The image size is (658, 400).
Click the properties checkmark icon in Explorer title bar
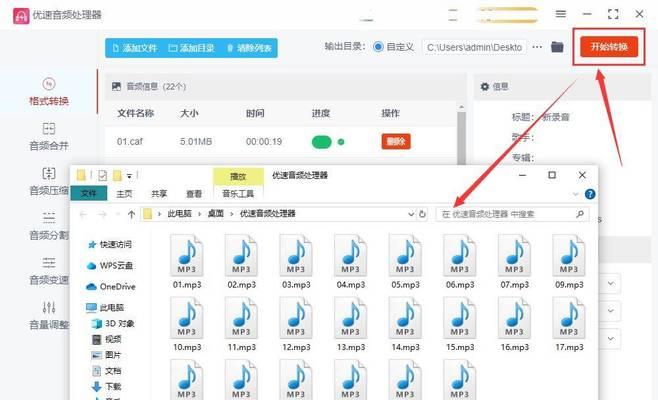tap(102, 175)
